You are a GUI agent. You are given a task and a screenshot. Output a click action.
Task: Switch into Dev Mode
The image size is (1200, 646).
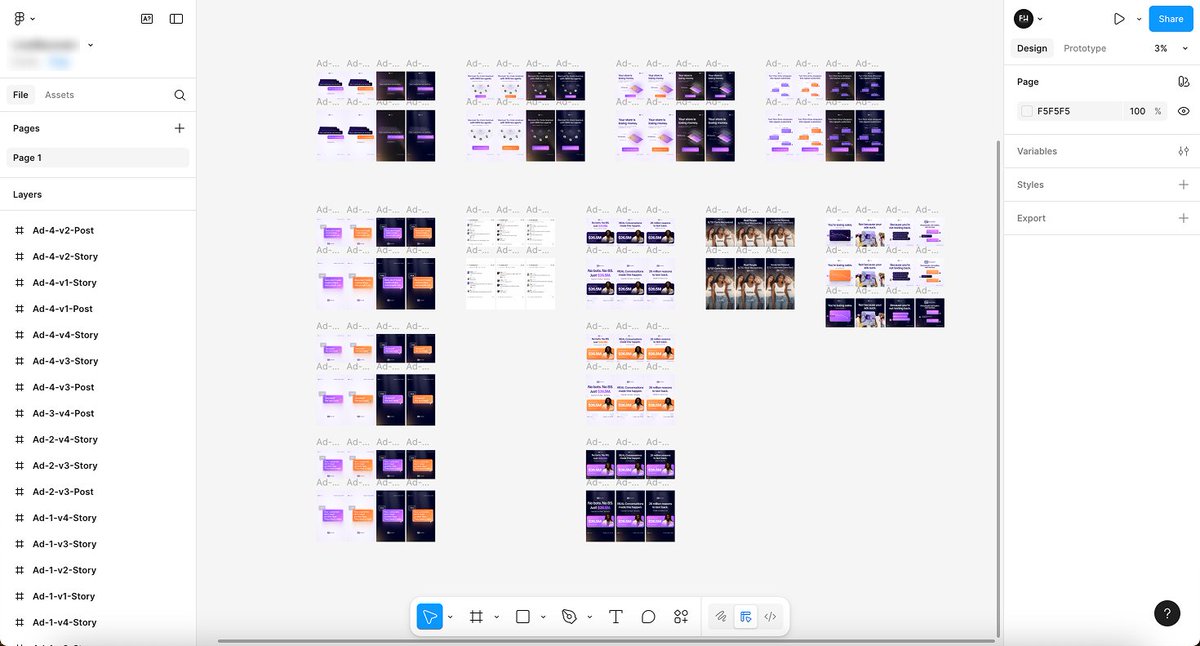pos(770,616)
